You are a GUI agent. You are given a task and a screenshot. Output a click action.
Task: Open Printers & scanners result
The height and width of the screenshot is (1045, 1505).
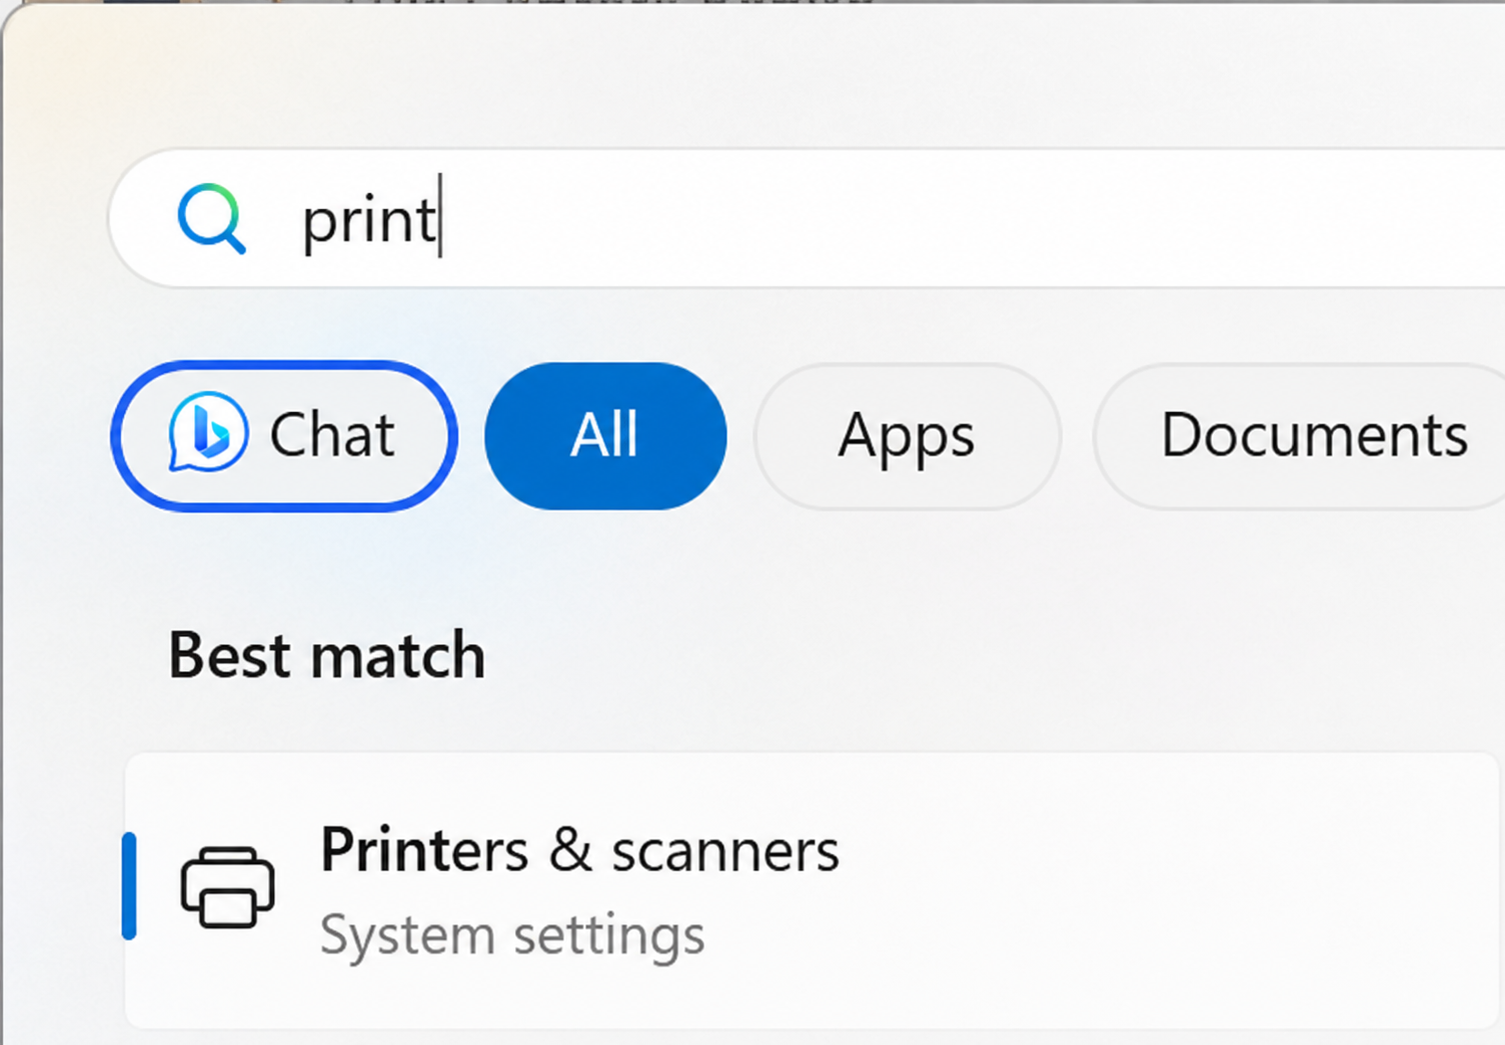(x=812, y=890)
